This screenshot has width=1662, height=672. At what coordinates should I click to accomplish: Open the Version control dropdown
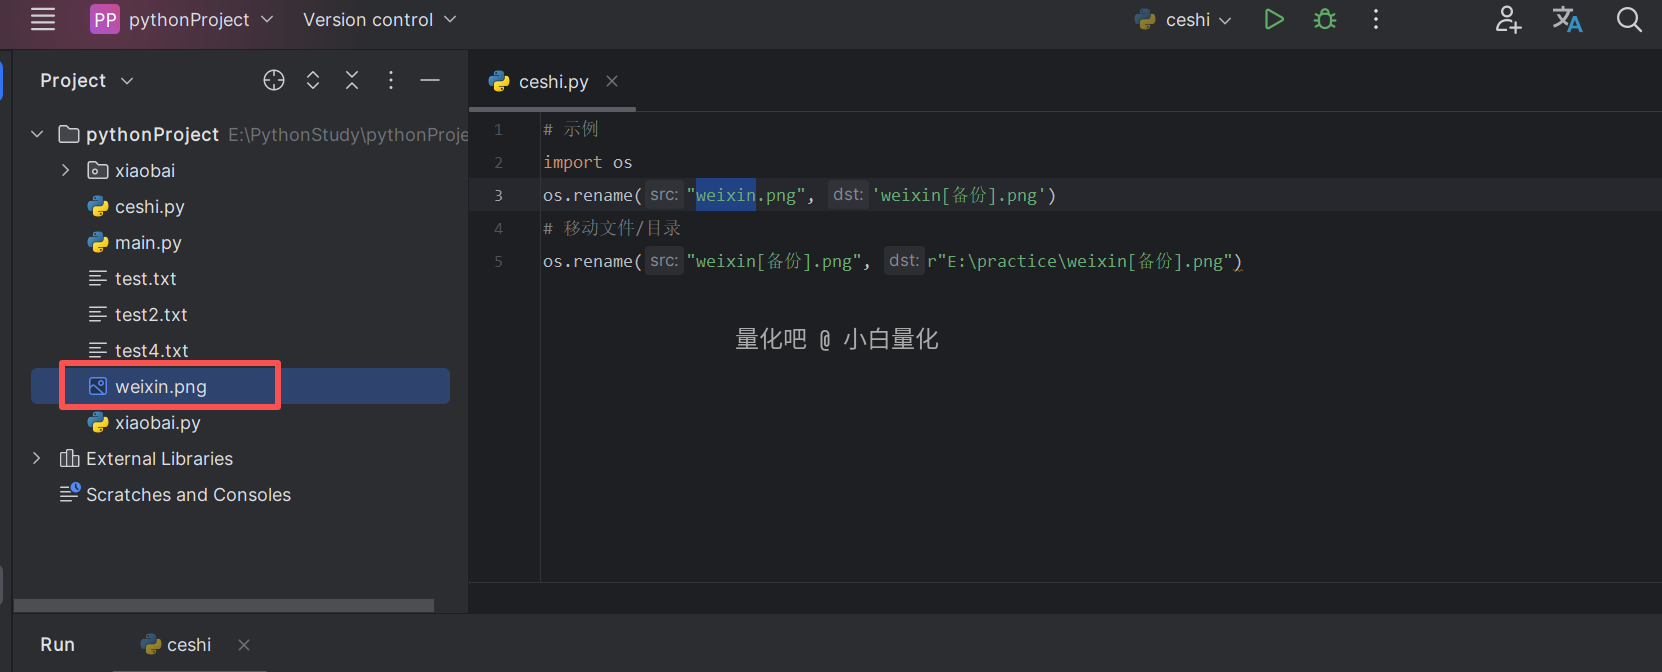pyautogui.click(x=379, y=19)
